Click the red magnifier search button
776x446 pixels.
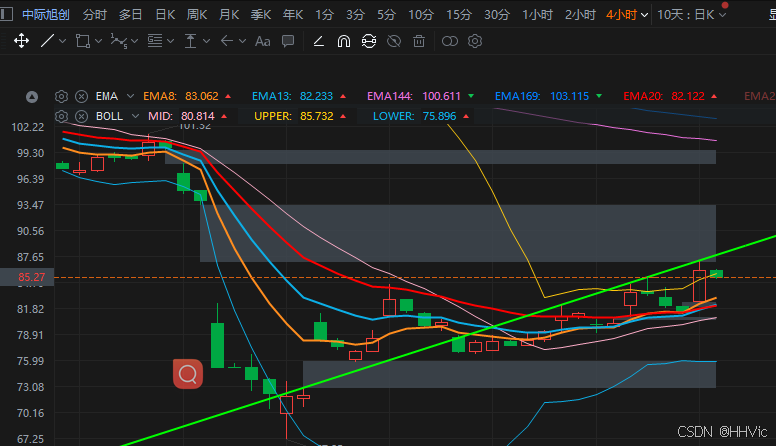coord(188,374)
